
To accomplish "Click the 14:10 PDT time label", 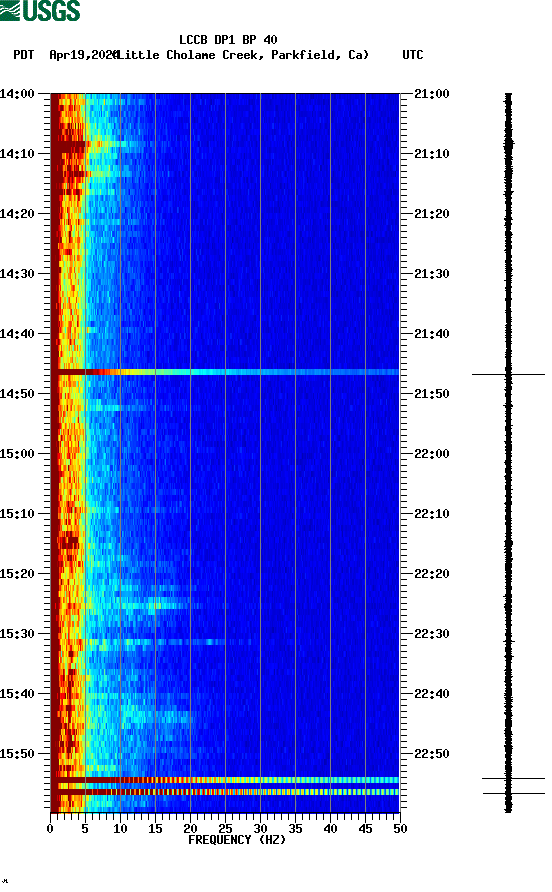I will coord(17,154).
